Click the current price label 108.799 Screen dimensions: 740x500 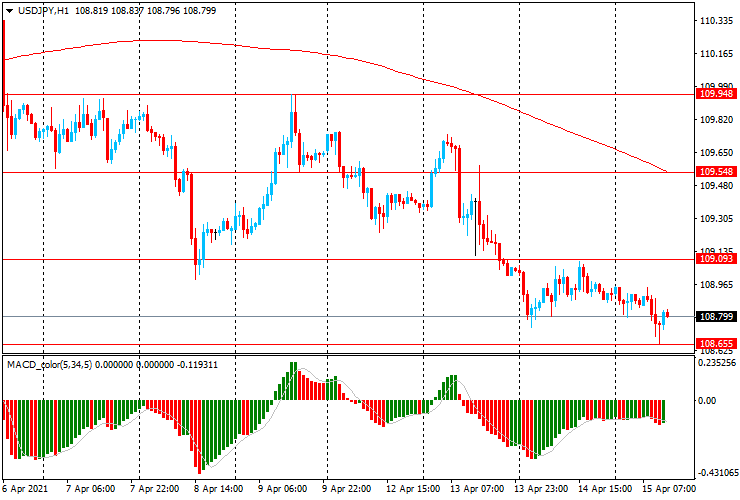(x=716, y=316)
